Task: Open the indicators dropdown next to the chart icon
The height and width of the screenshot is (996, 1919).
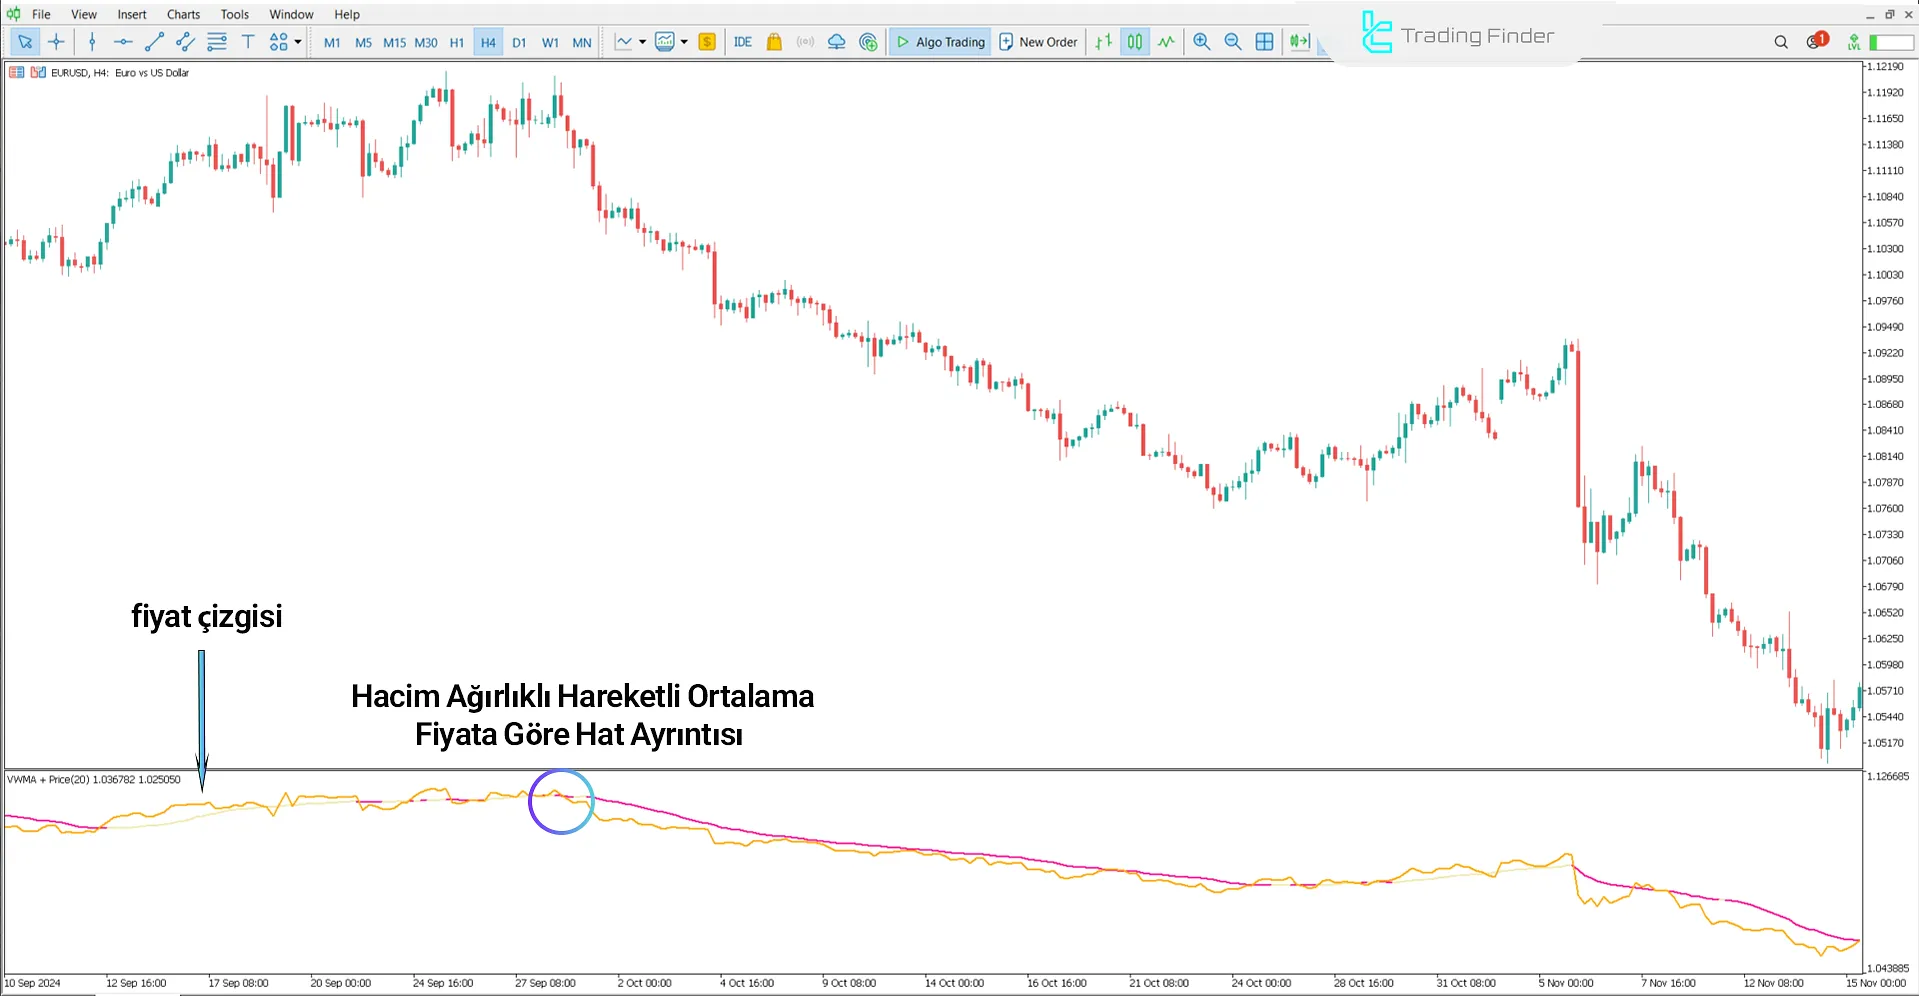Action: click(683, 42)
